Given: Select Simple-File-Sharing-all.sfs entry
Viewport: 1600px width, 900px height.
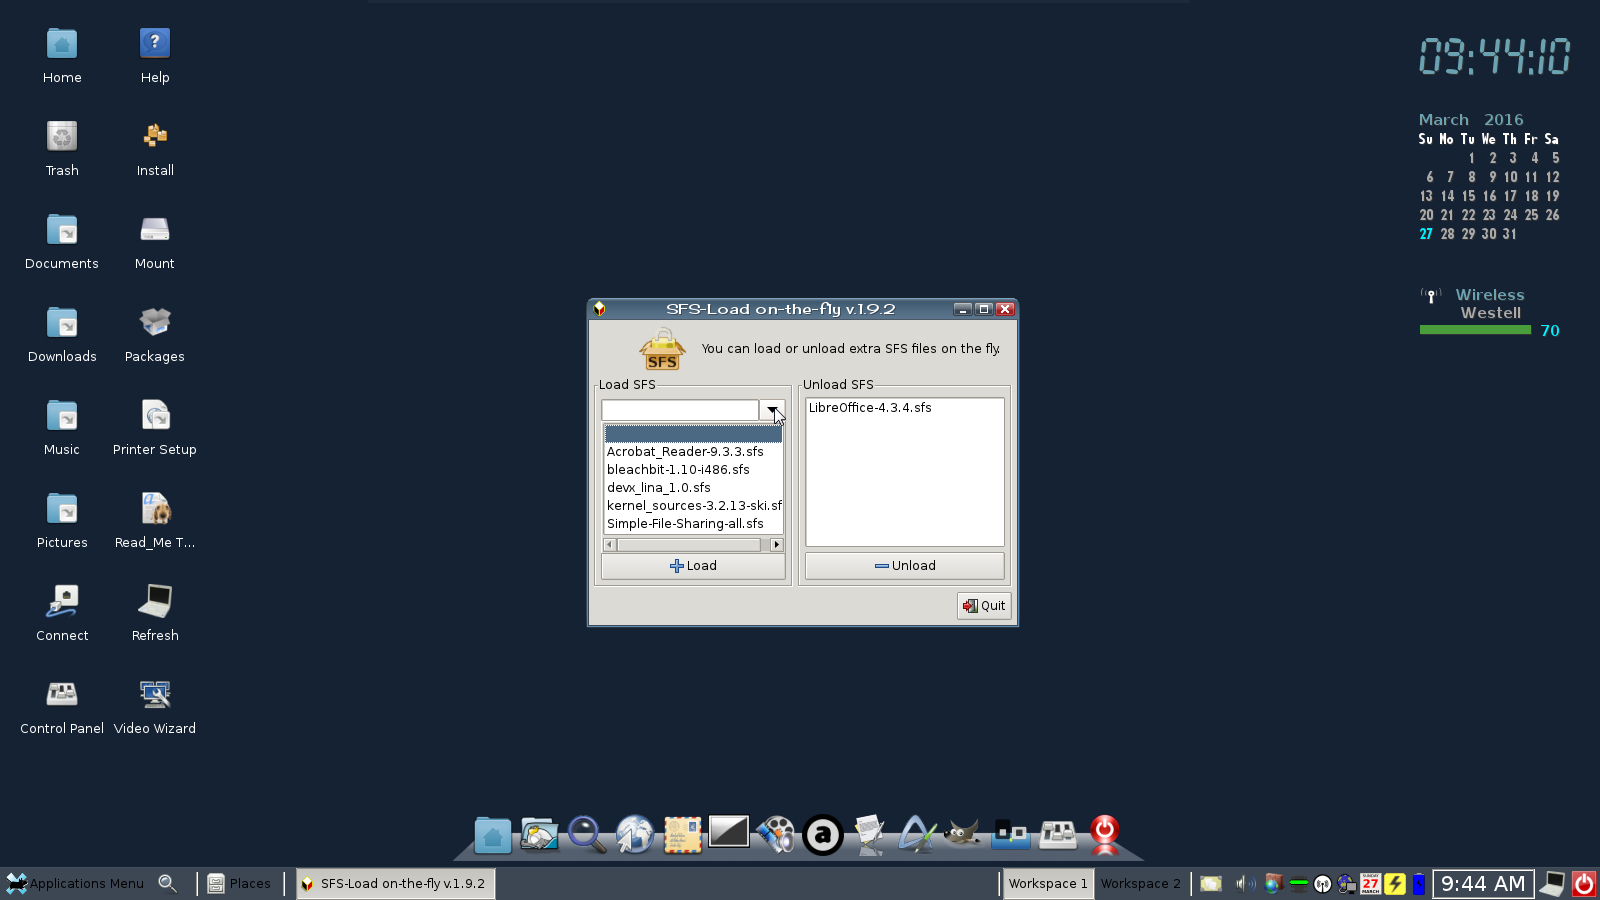Looking at the screenshot, I should coord(693,524).
